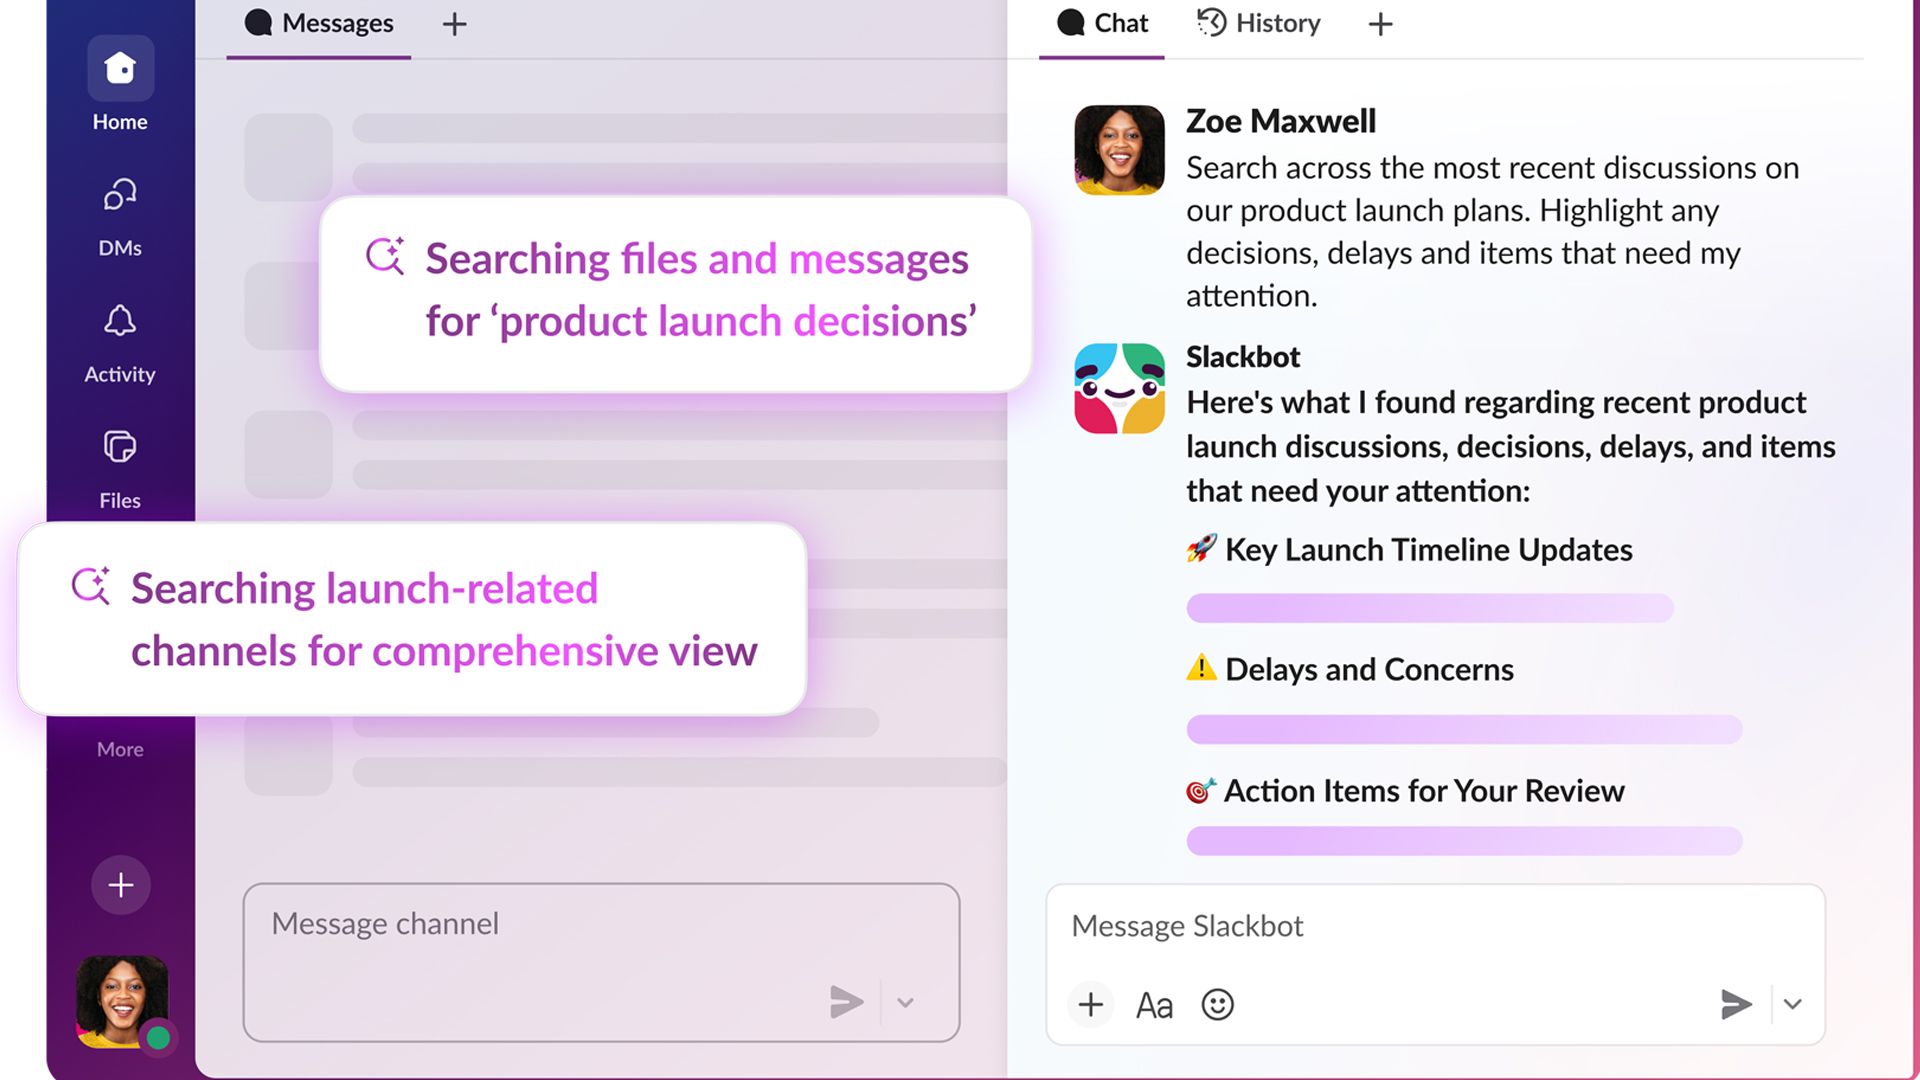
Task: Click Zoe Maxwell's profile picture
Action: click(1118, 150)
